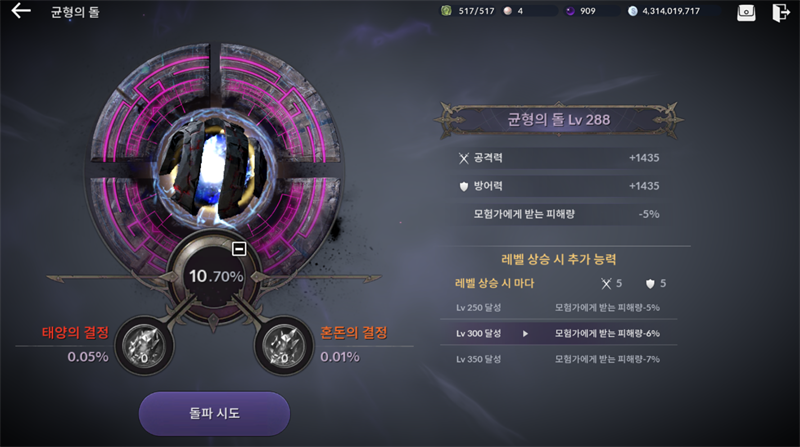Screen dimensions: 800x447
Task: Tap the pearl currency icon showing 4
Action: 508,11
